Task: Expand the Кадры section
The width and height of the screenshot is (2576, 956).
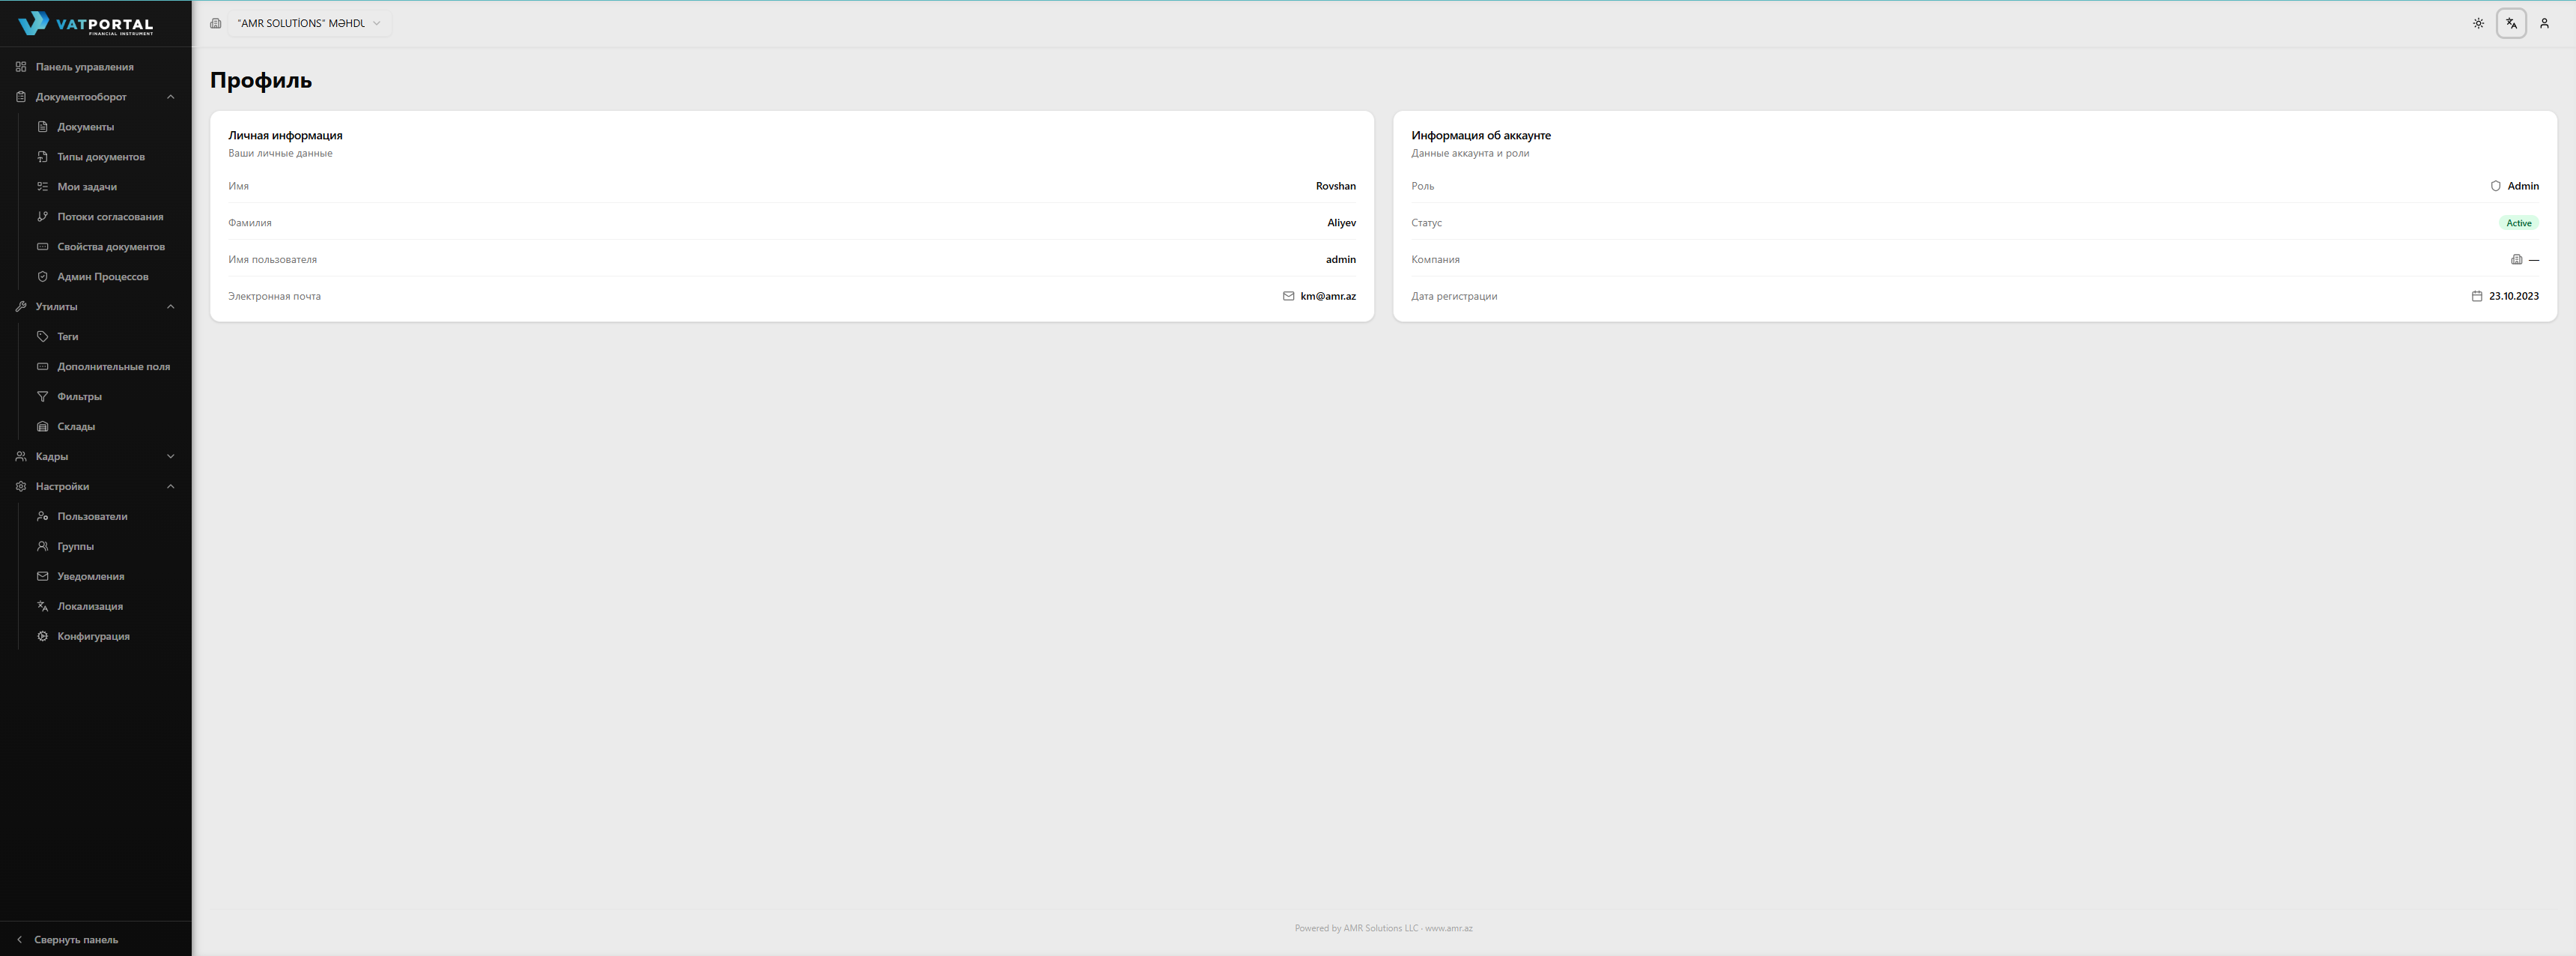Action: (x=170, y=457)
